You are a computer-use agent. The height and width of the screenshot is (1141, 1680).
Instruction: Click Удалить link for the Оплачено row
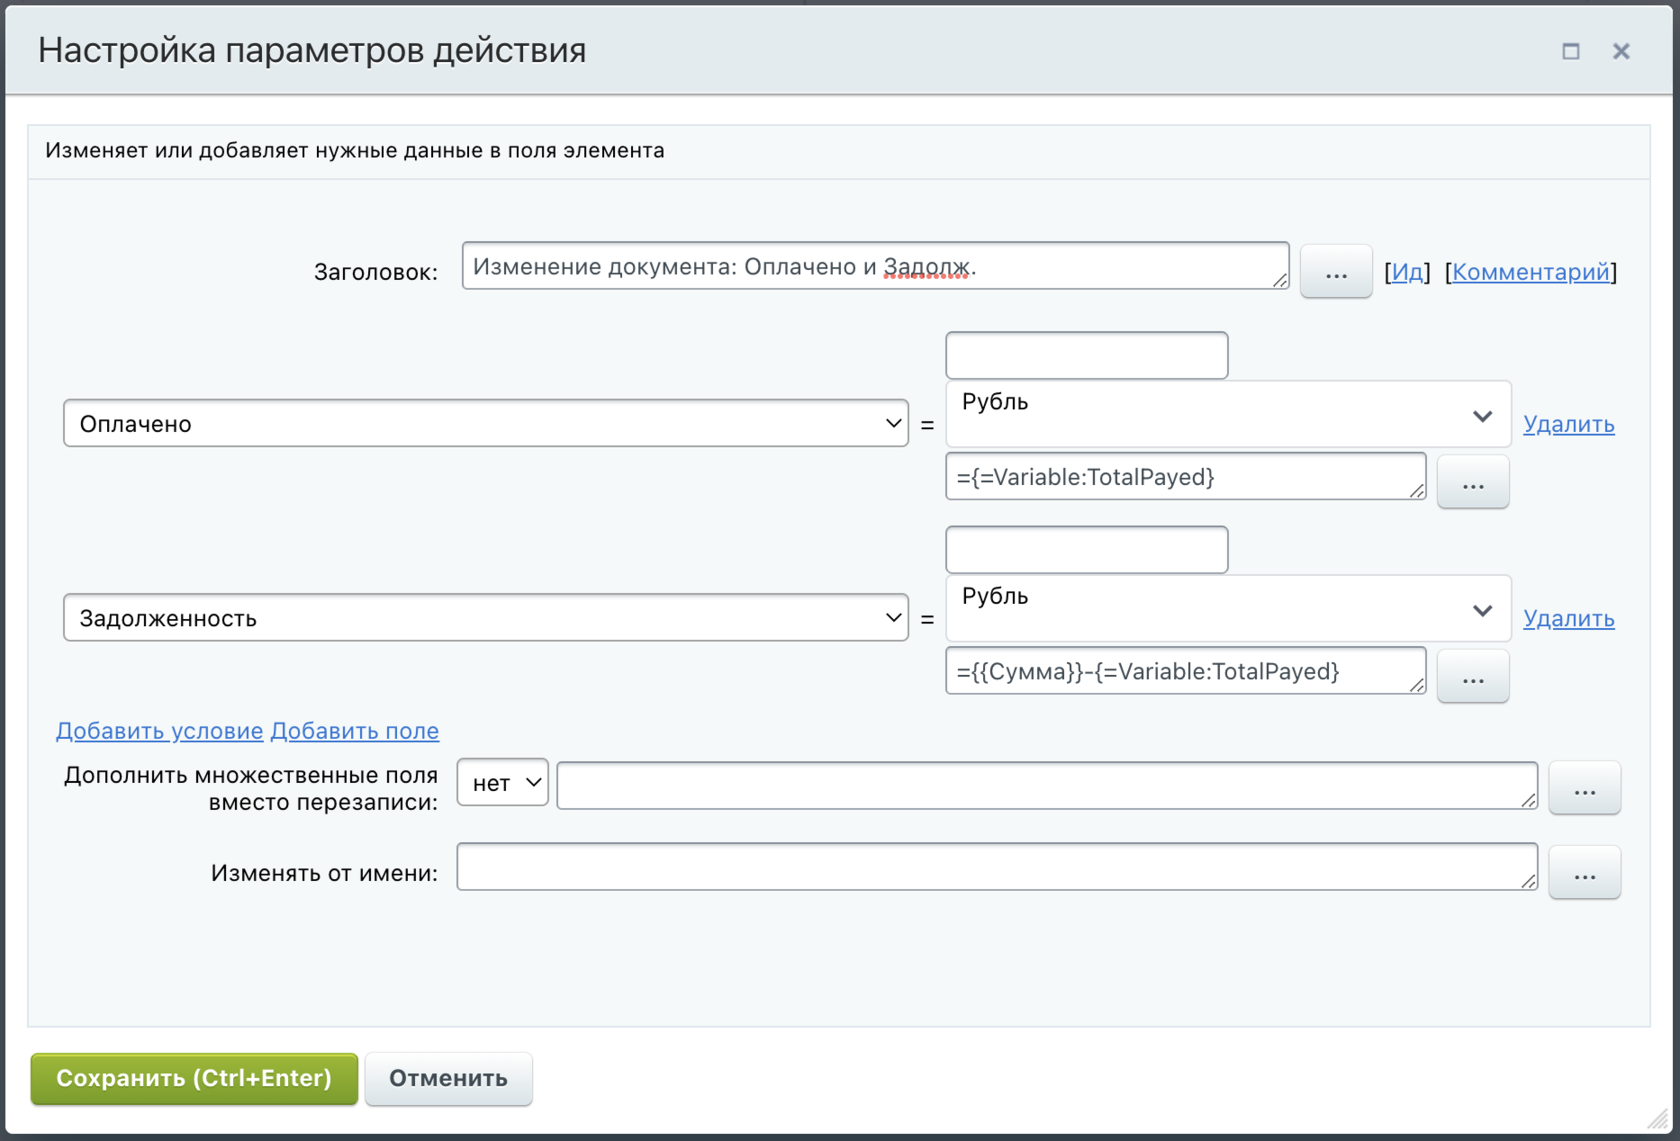point(1568,424)
